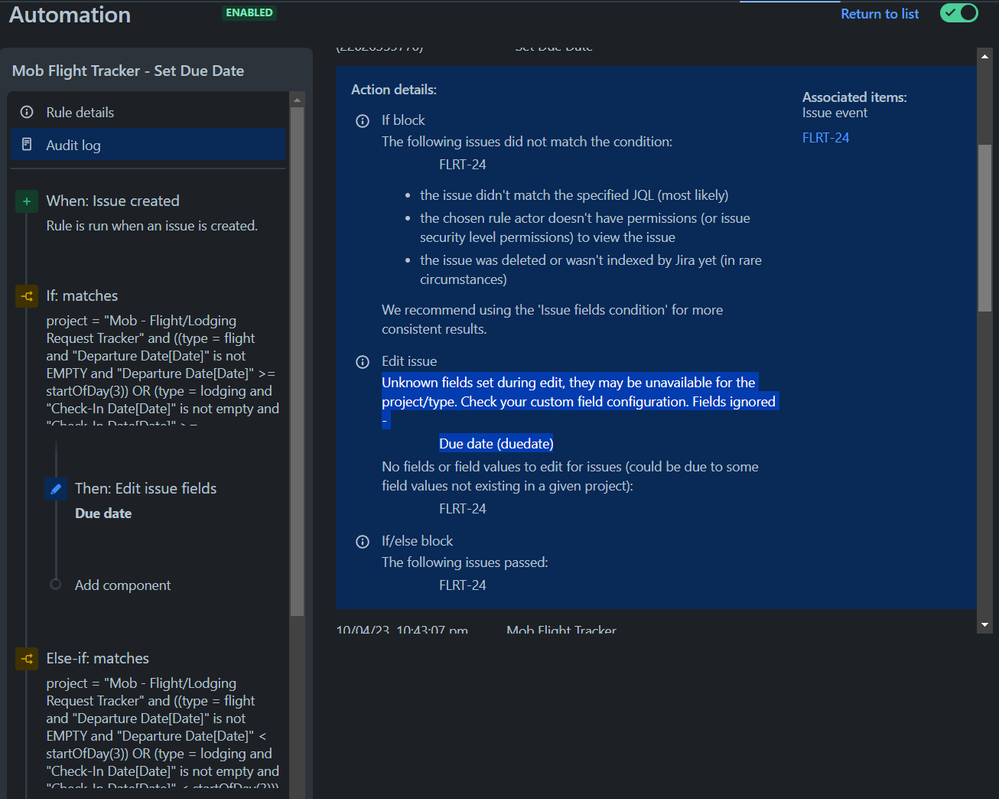Viewport: 999px width, 799px height.
Task: Click the highlighted Due date (duedate) text
Action: point(496,443)
